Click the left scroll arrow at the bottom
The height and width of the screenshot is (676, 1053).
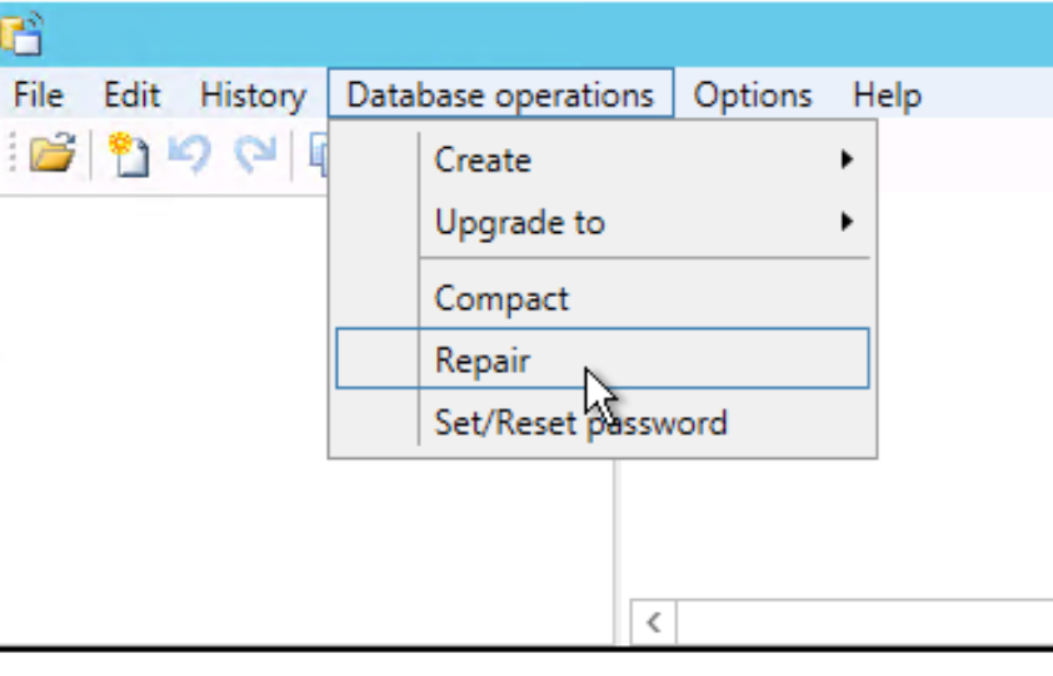click(651, 620)
